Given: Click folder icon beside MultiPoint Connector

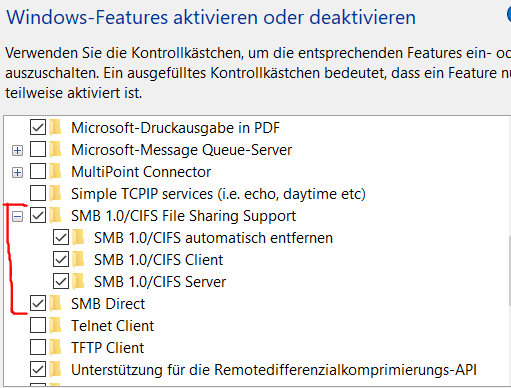Looking at the screenshot, I should pos(55,171).
